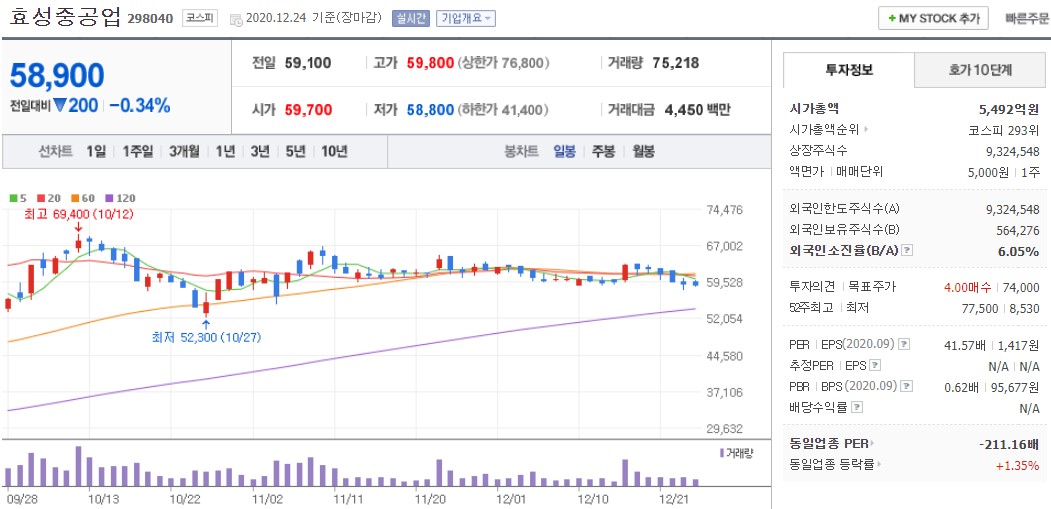Click the 저가 value 58,800
Image resolution: width=1051 pixels, height=509 pixels.
click(430, 109)
